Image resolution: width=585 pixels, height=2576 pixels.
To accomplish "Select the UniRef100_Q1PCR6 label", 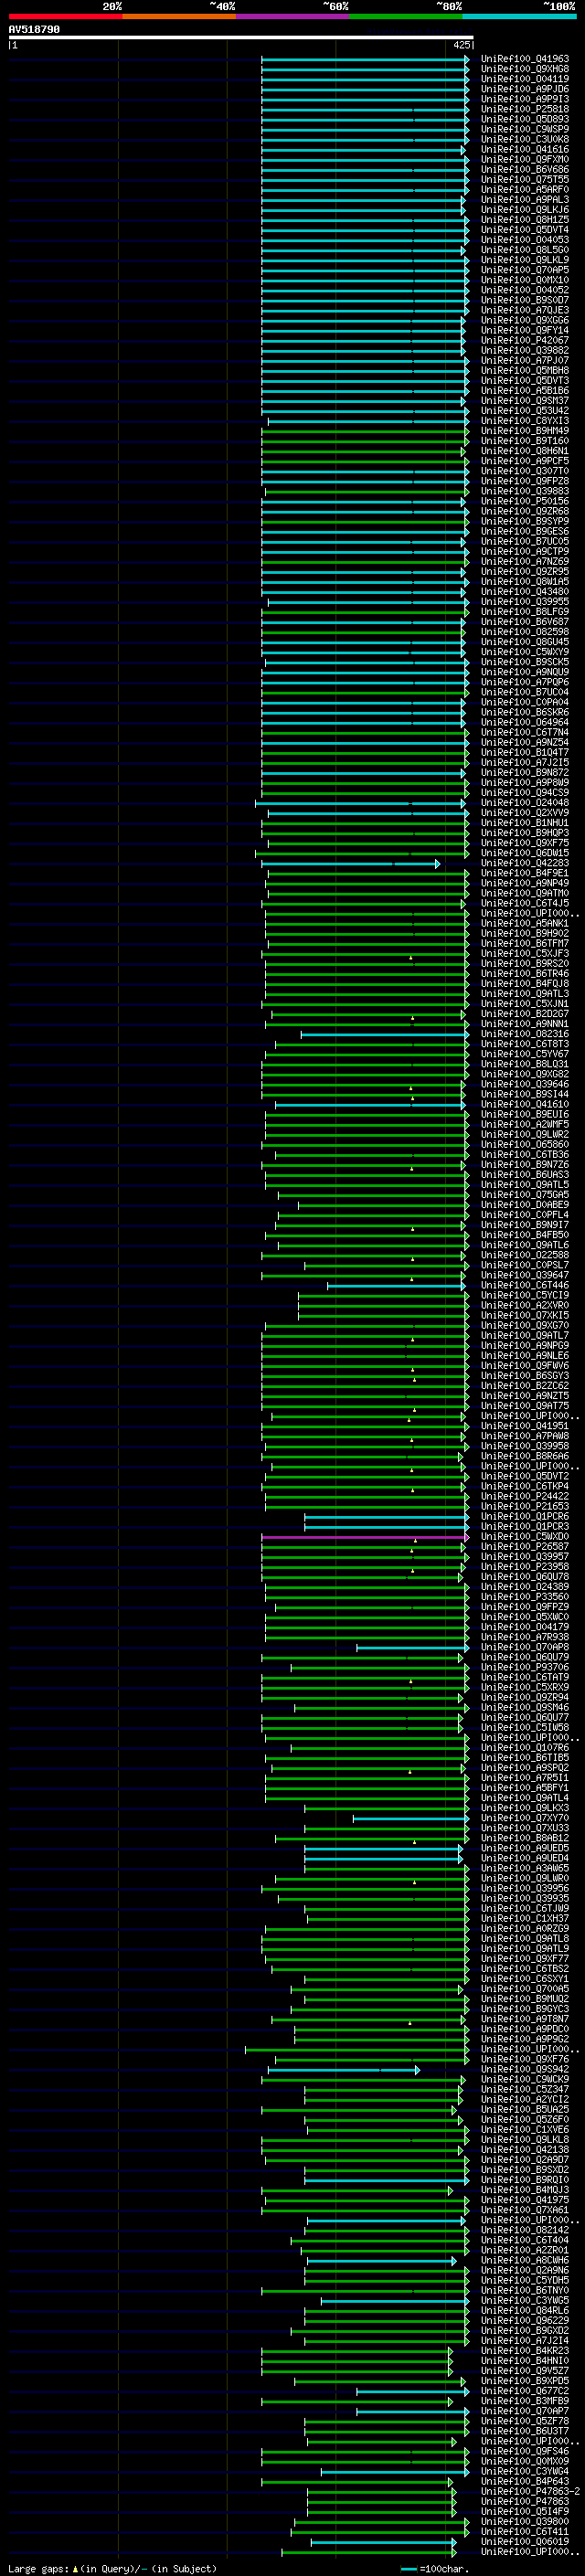I will coord(525,1517).
